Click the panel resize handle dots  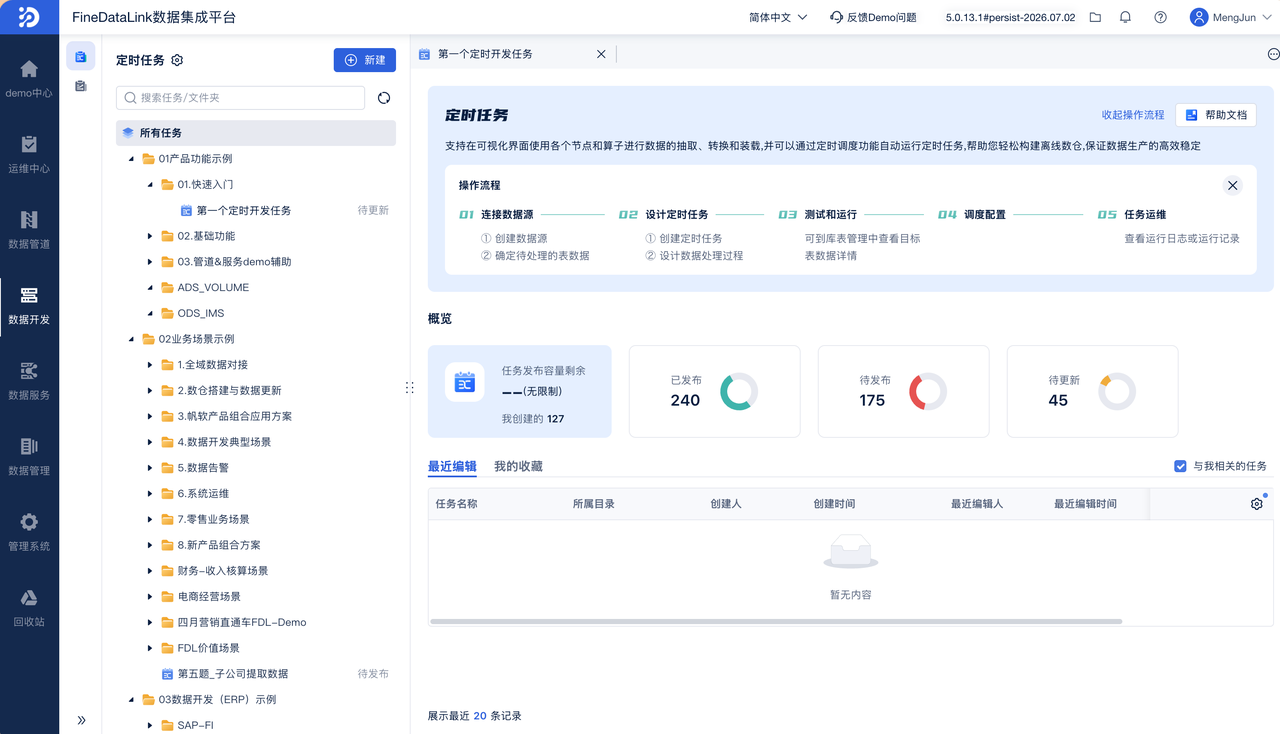(x=409, y=388)
